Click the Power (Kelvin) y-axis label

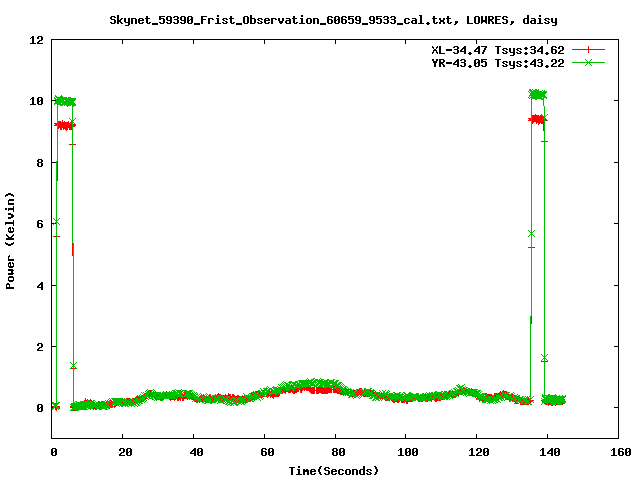[10, 241]
